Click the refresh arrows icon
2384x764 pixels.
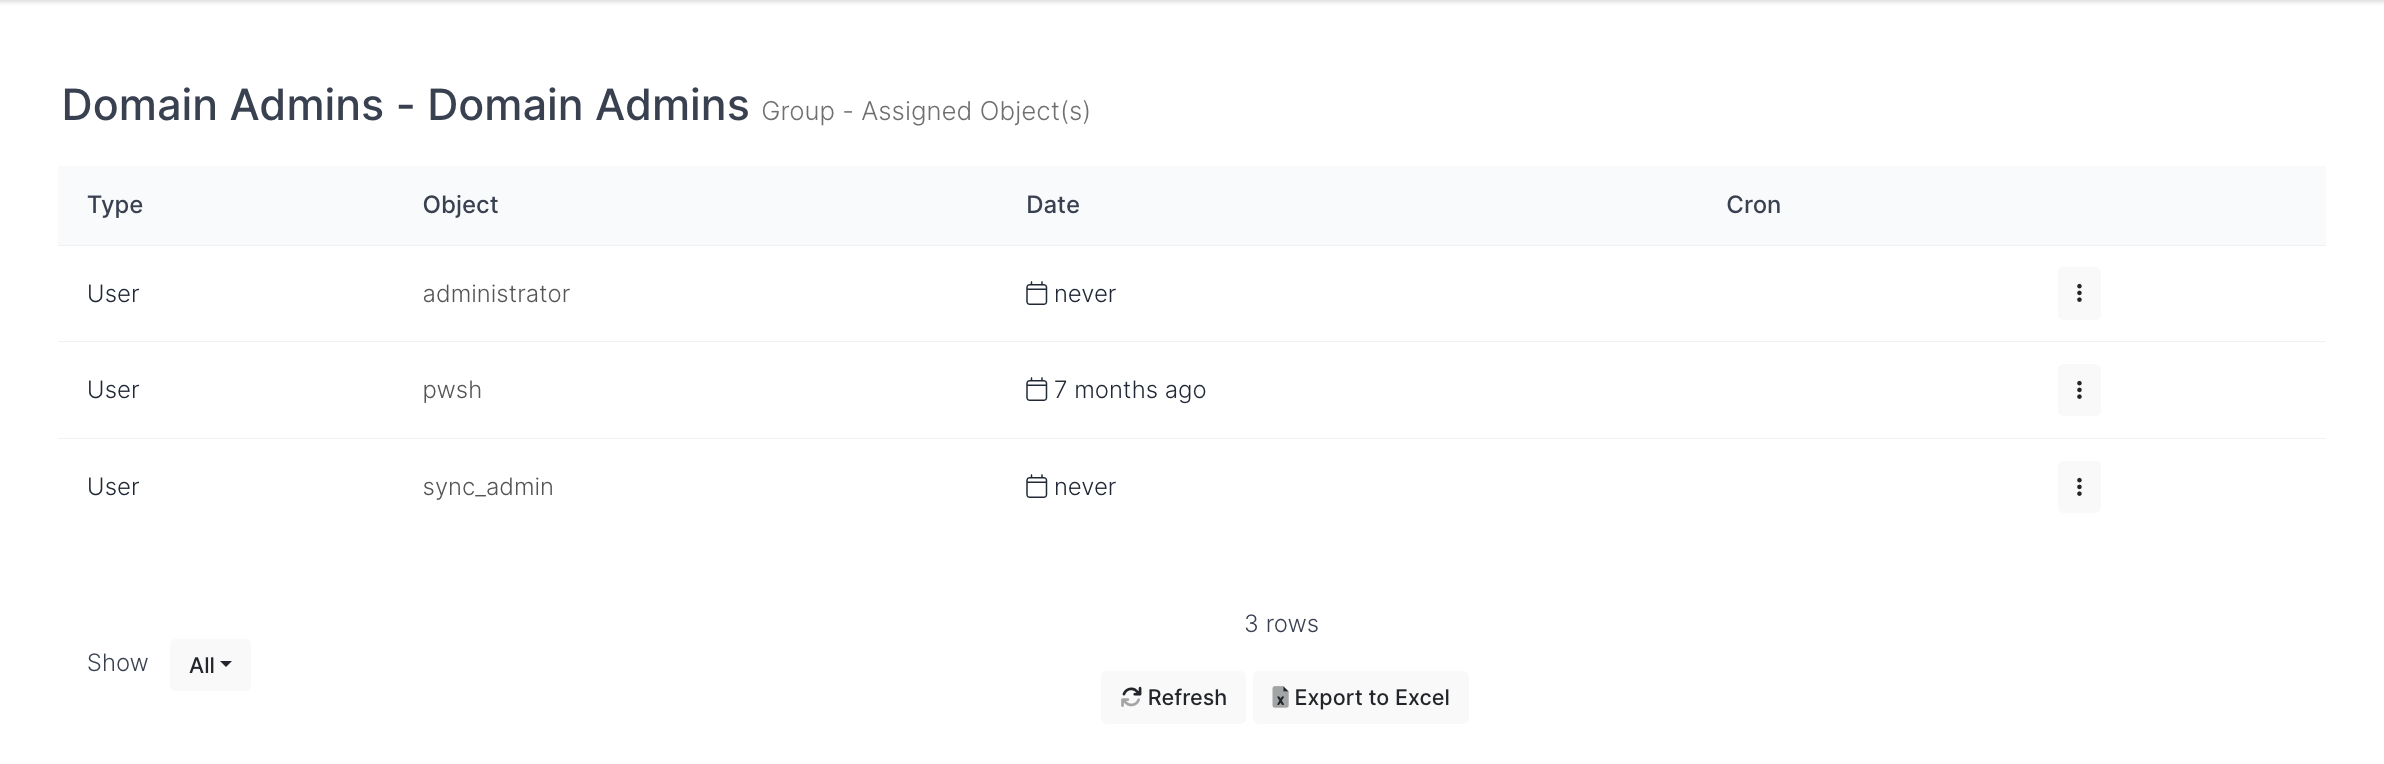[1131, 697]
